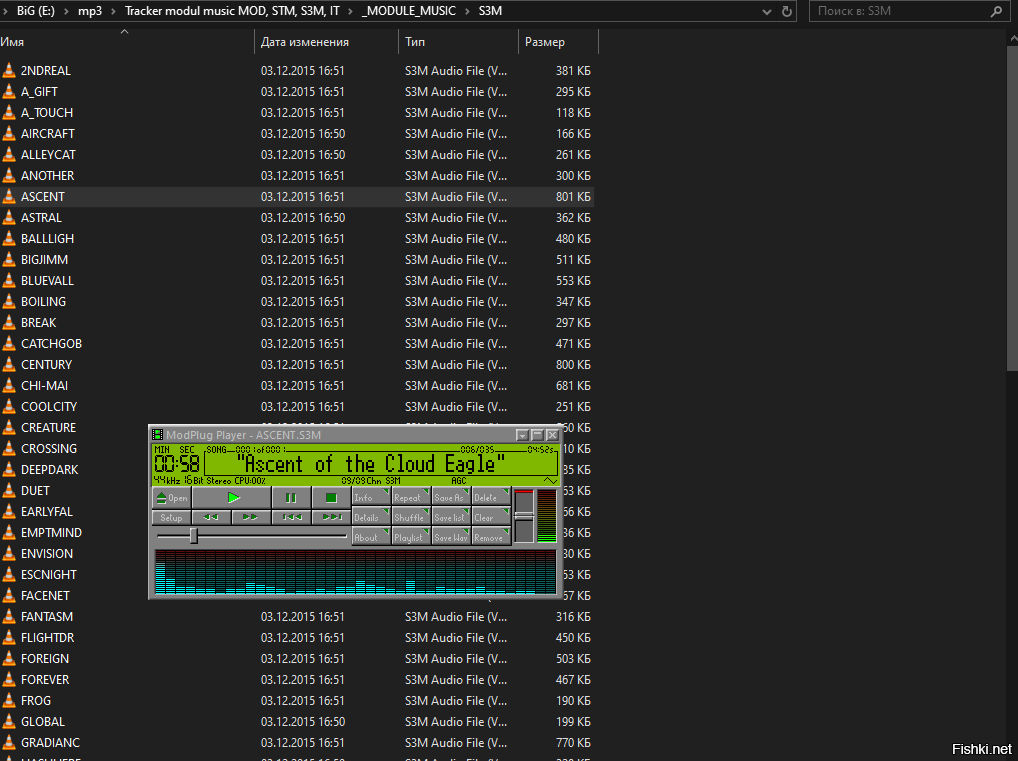The height and width of the screenshot is (761, 1018).
Task: Sort files by the Размер column header
Action: [x=557, y=42]
